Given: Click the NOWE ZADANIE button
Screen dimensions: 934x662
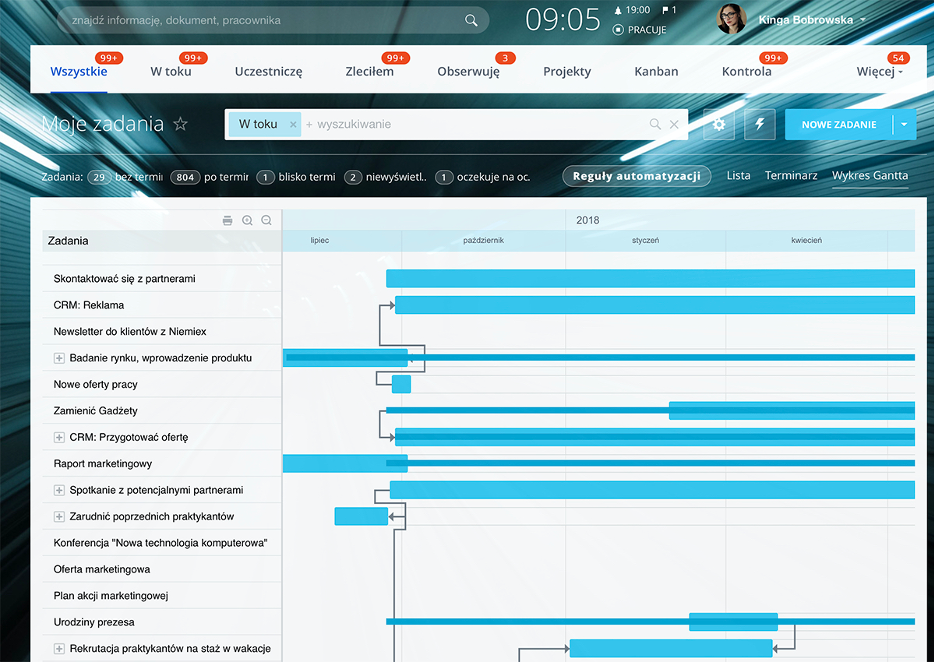Looking at the screenshot, I should pyautogui.click(x=838, y=124).
